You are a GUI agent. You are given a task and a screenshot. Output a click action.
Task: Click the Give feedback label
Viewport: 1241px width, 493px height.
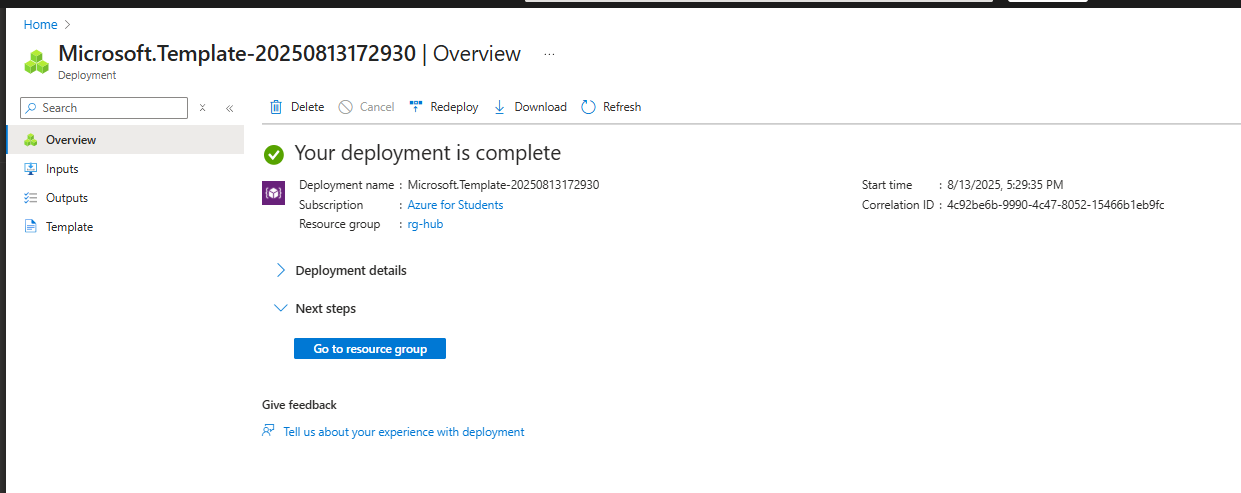(x=299, y=405)
